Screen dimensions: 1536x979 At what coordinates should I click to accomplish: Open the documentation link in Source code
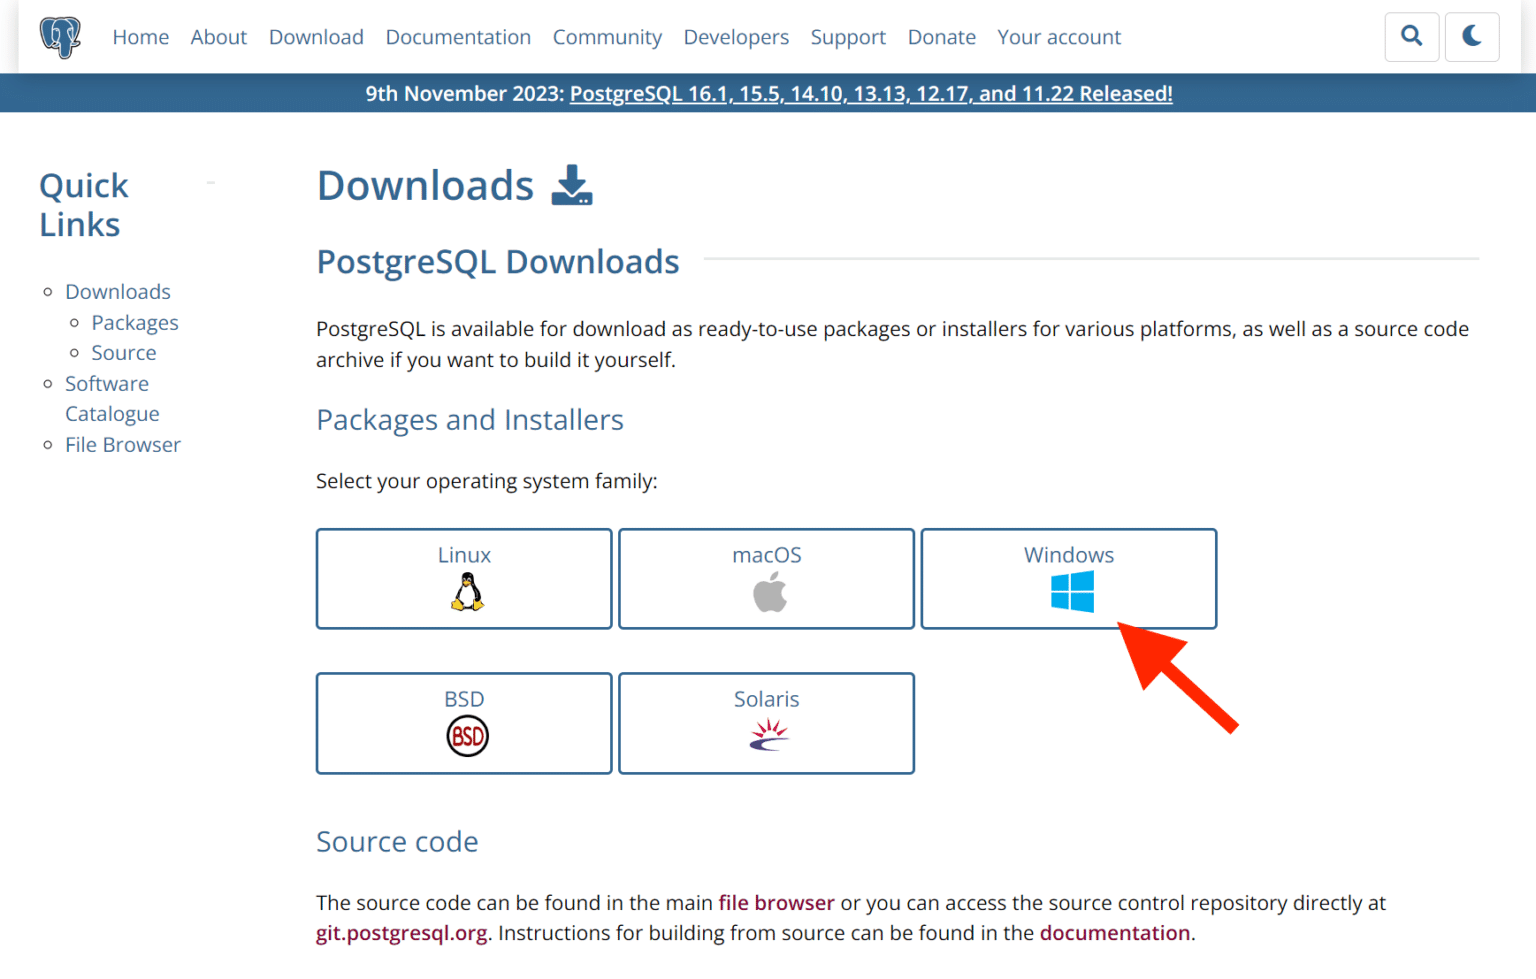[1114, 933]
